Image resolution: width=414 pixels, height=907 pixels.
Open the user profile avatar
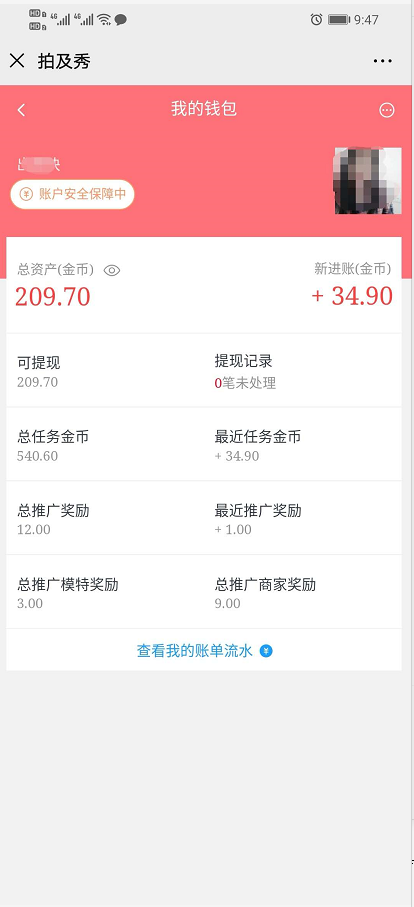click(x=368, y=181)
